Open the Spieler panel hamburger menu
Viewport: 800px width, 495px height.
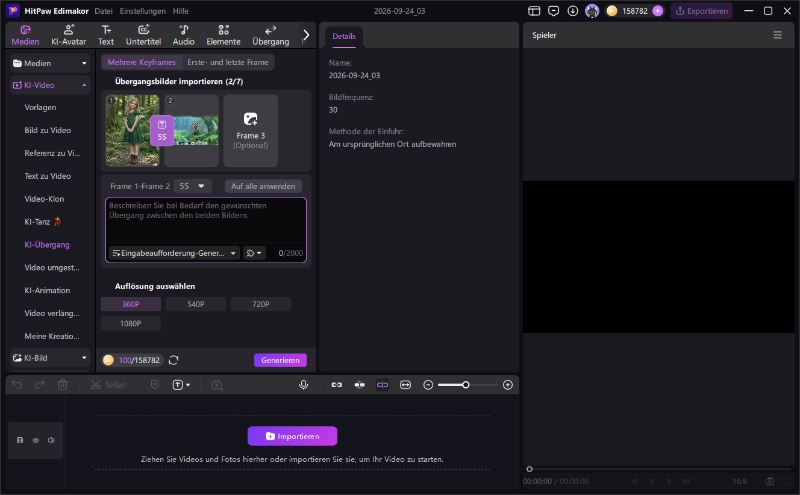click(x=777, y=35)
